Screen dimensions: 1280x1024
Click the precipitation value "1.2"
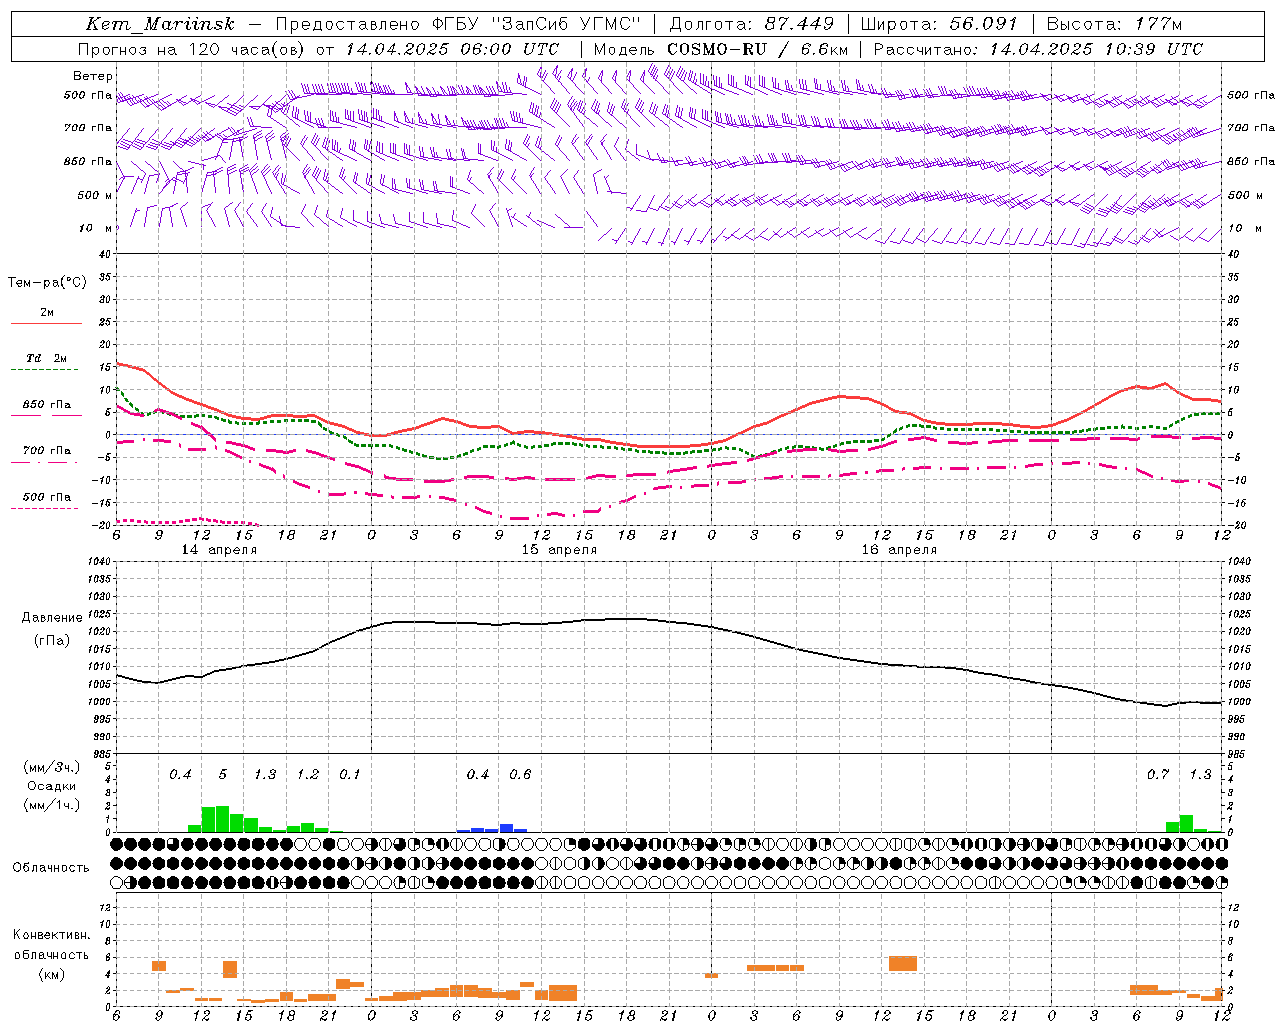pyautogui.click(x=308, y=775)
